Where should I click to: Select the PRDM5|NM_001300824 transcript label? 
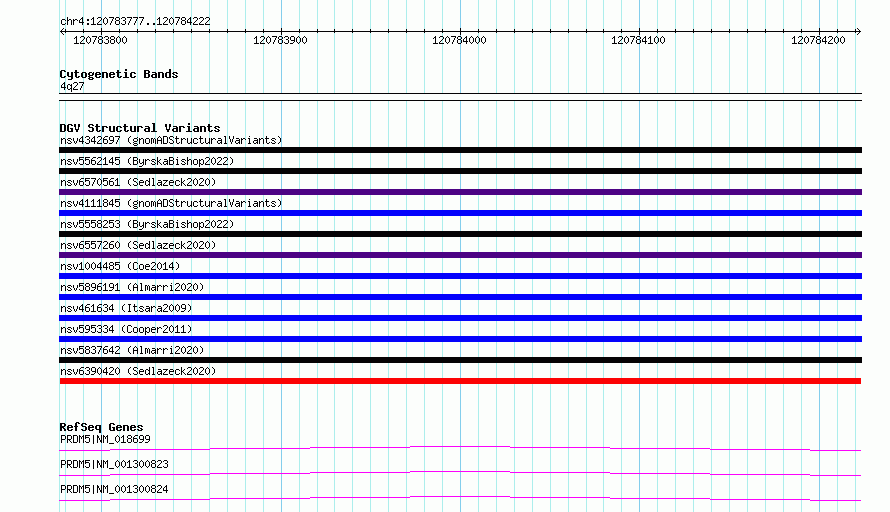pyautogui.click(x=114, y=489)
